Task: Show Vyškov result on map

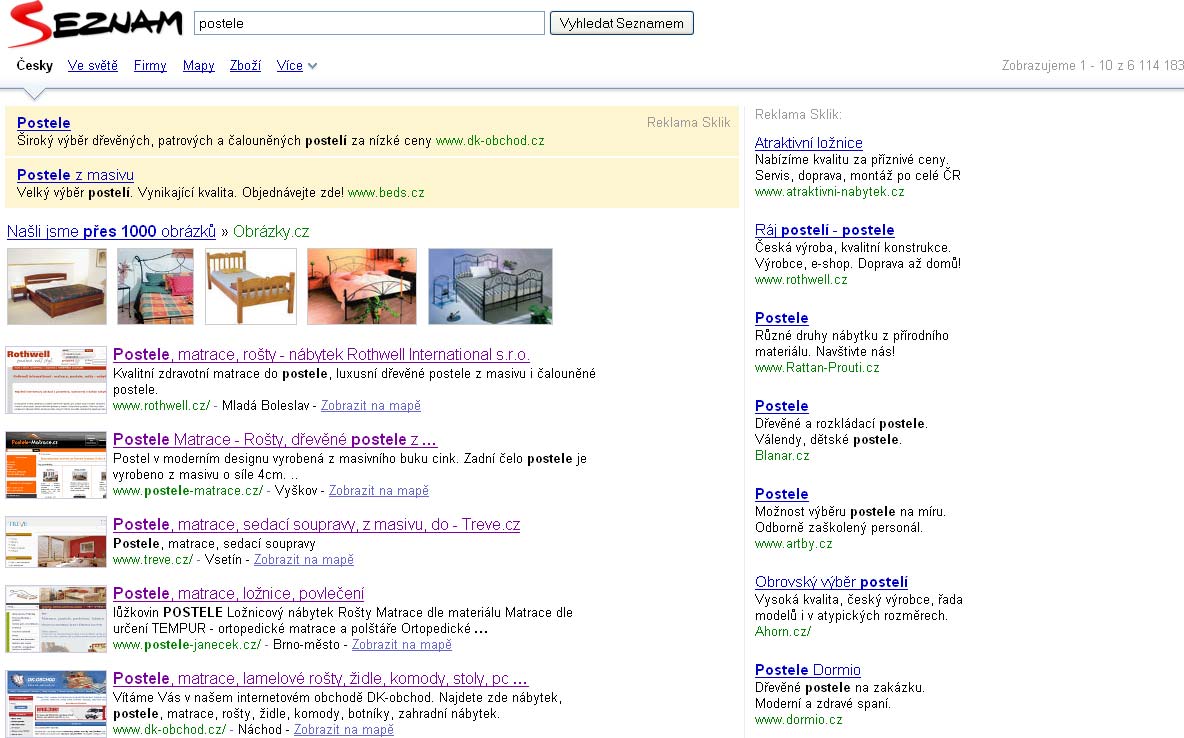Action: tap(379, 491)
